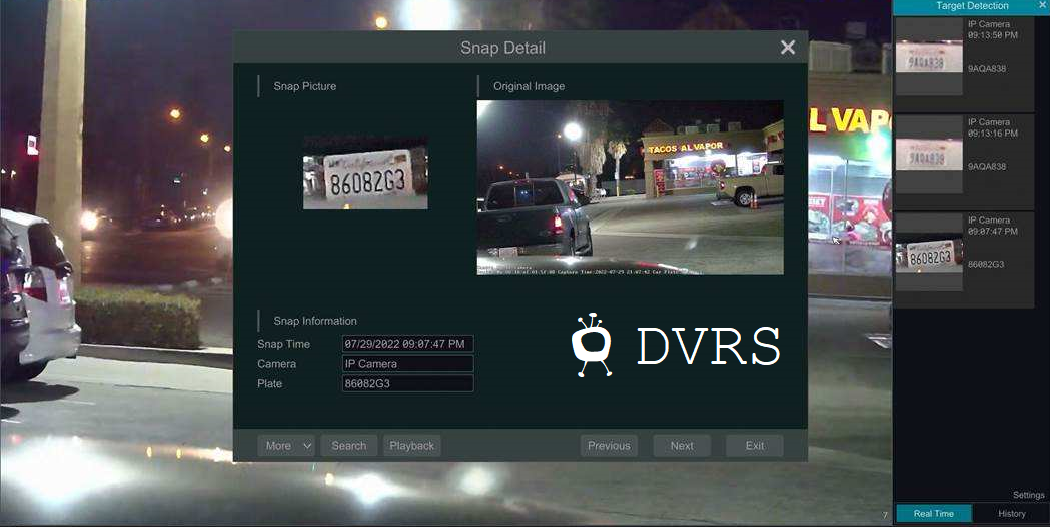Select the 09:07:47 PM detection thumbnail
Screen dimensions: 1050x527
click(929, 256)
